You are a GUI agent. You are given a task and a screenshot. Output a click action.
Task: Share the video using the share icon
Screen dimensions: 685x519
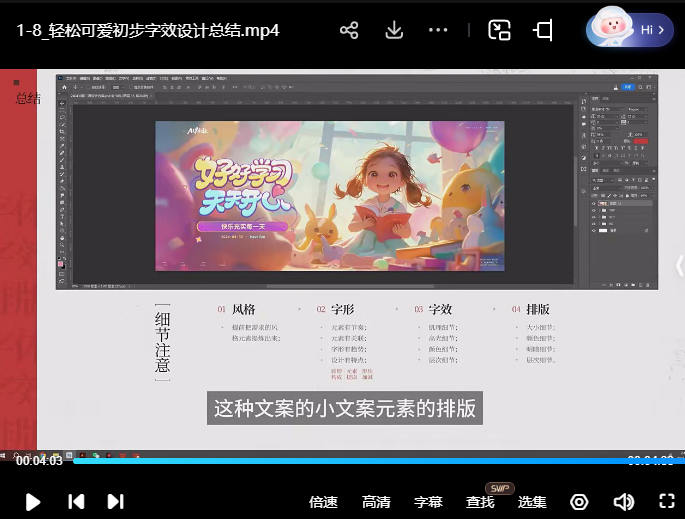[349, 30]
